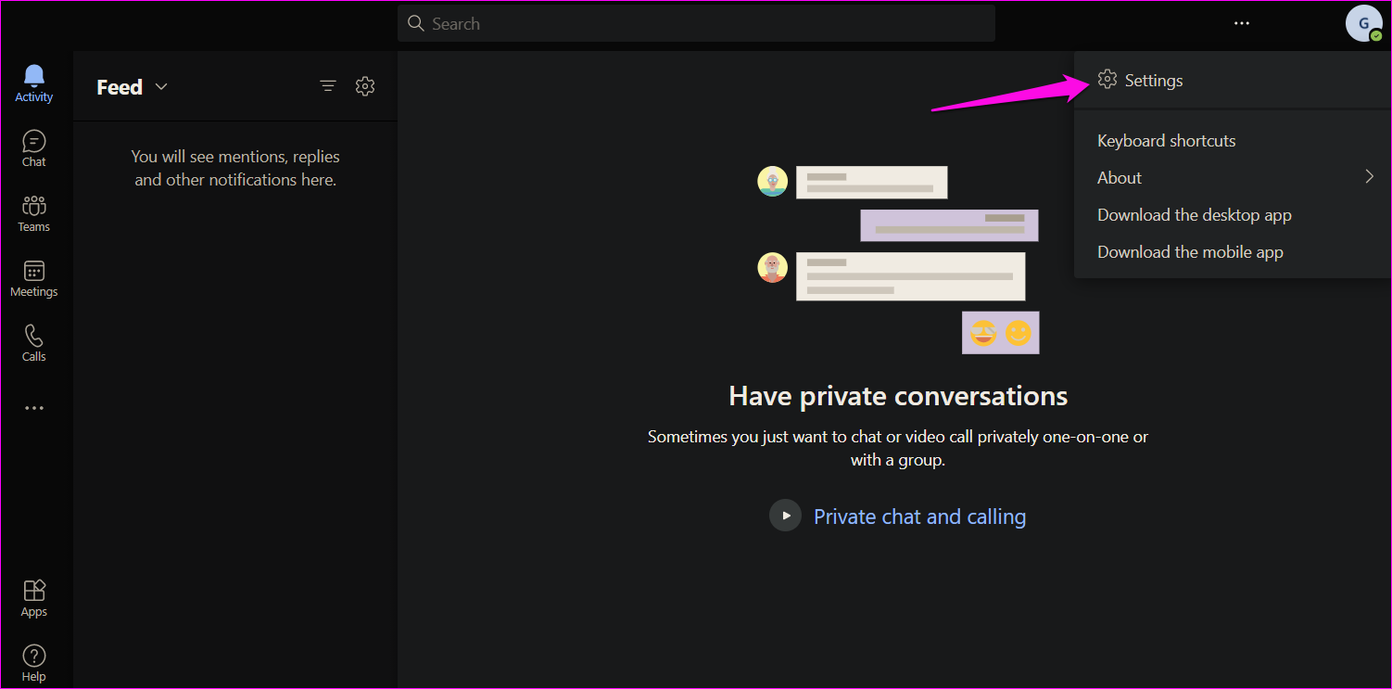Open the profile avatar G
The image size is (1392, 689).
[1364, 23]
